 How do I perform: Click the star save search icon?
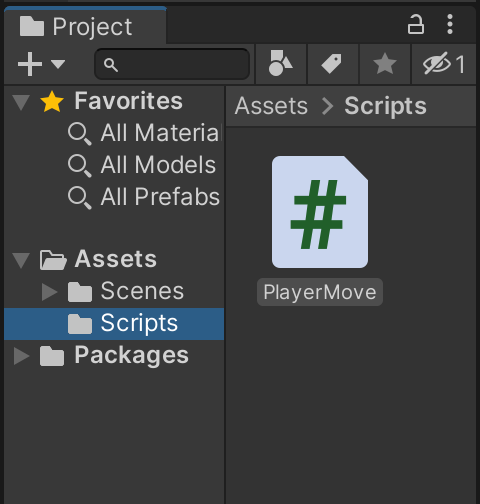[384, 64]
